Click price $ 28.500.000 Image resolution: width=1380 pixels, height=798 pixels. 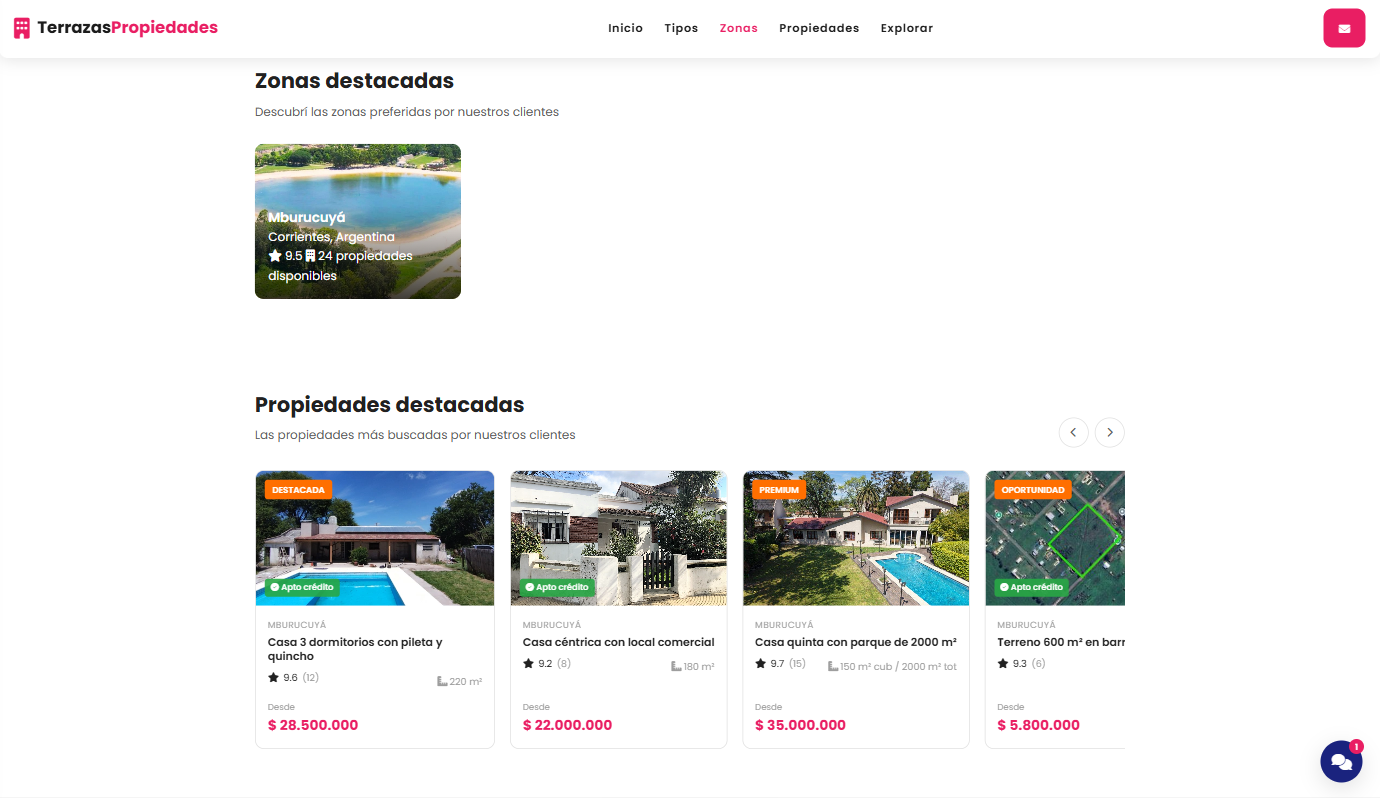pos(313,725)
